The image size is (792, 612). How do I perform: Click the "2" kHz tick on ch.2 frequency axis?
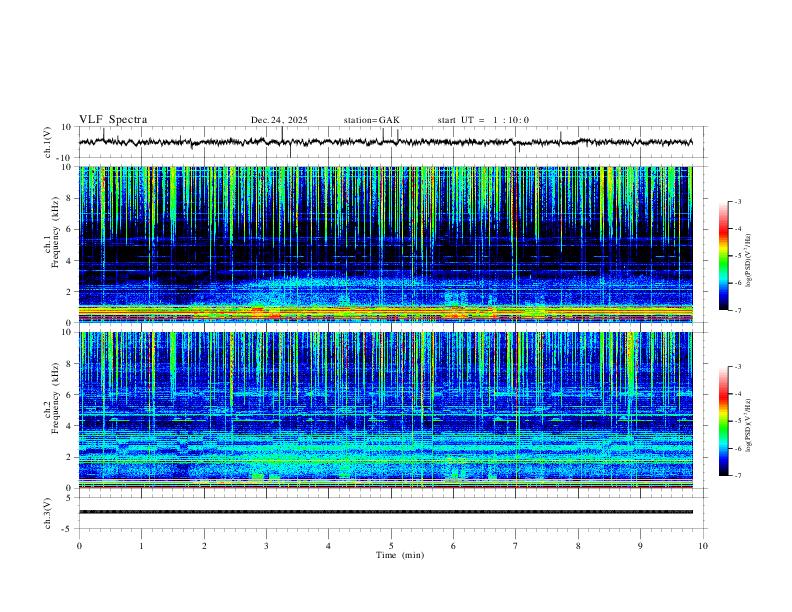(x=69, y=457)
